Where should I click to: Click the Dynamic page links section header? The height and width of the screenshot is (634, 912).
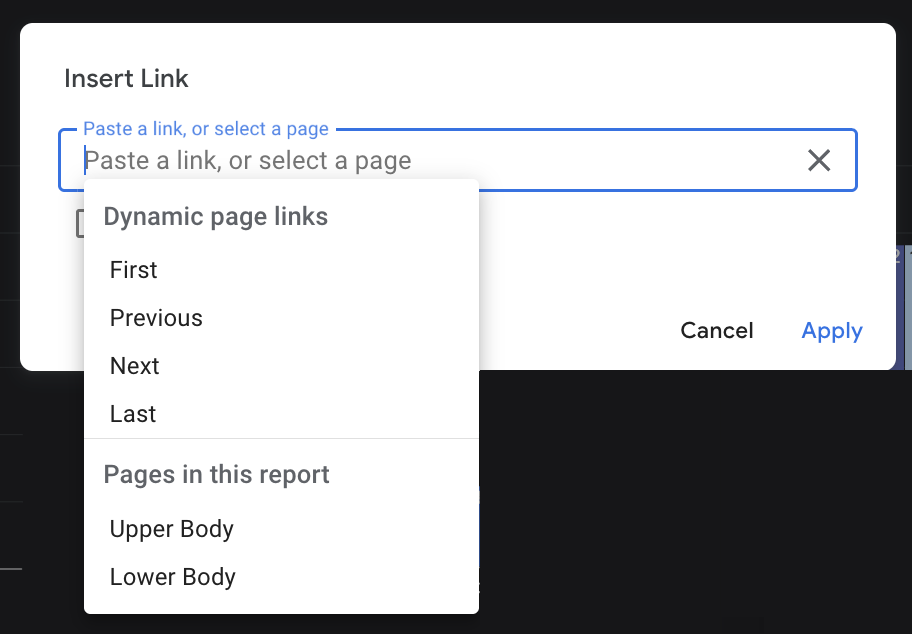pyautogui.click(x=216, y=217)
